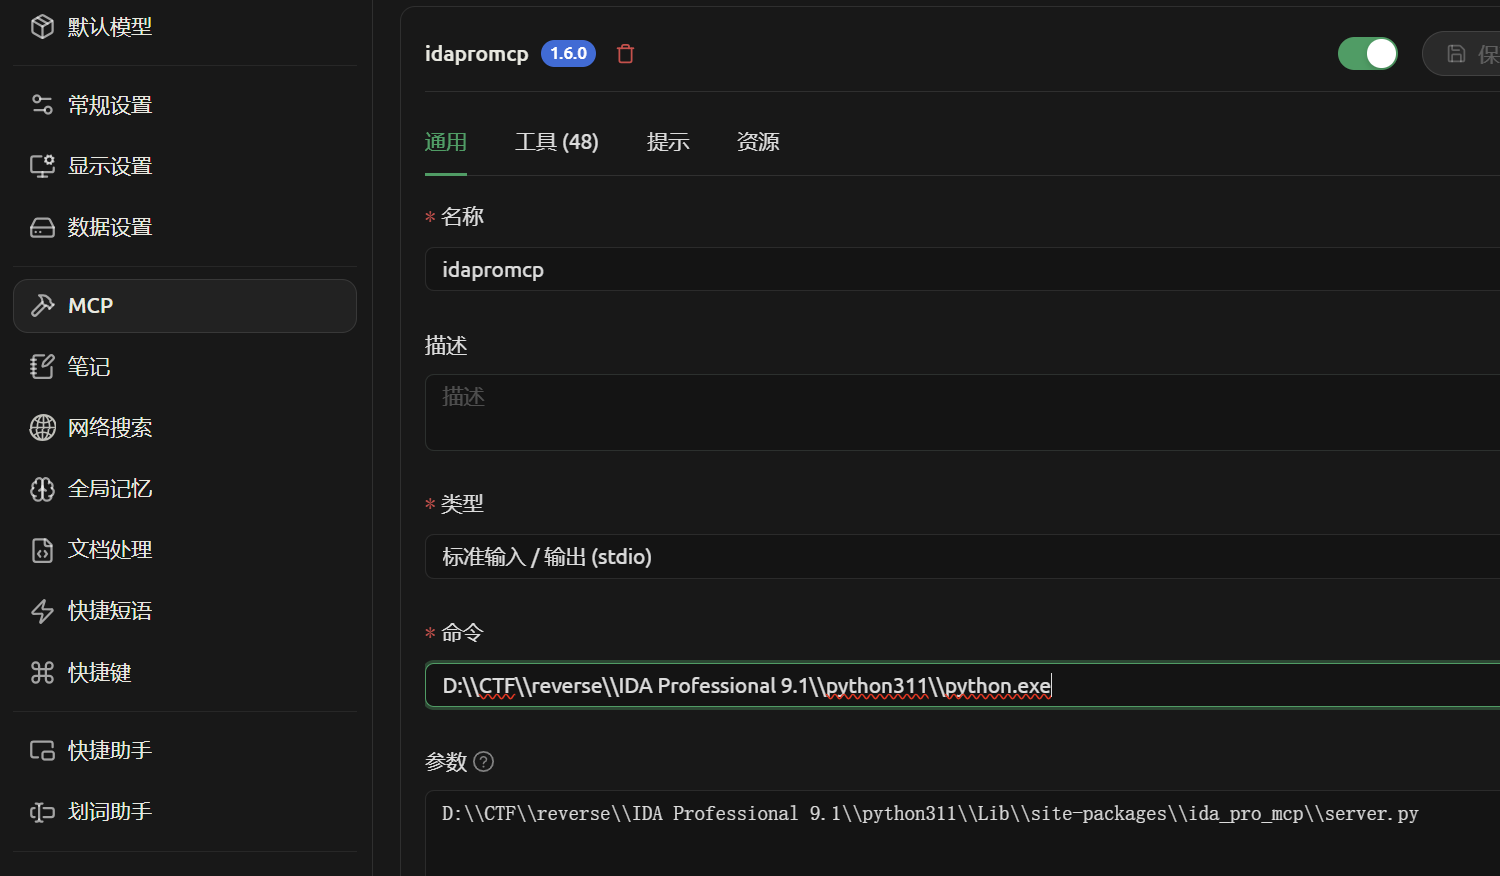
Task: Click the 名称 field containing idapromcp
Action: (x=962, y=270)
